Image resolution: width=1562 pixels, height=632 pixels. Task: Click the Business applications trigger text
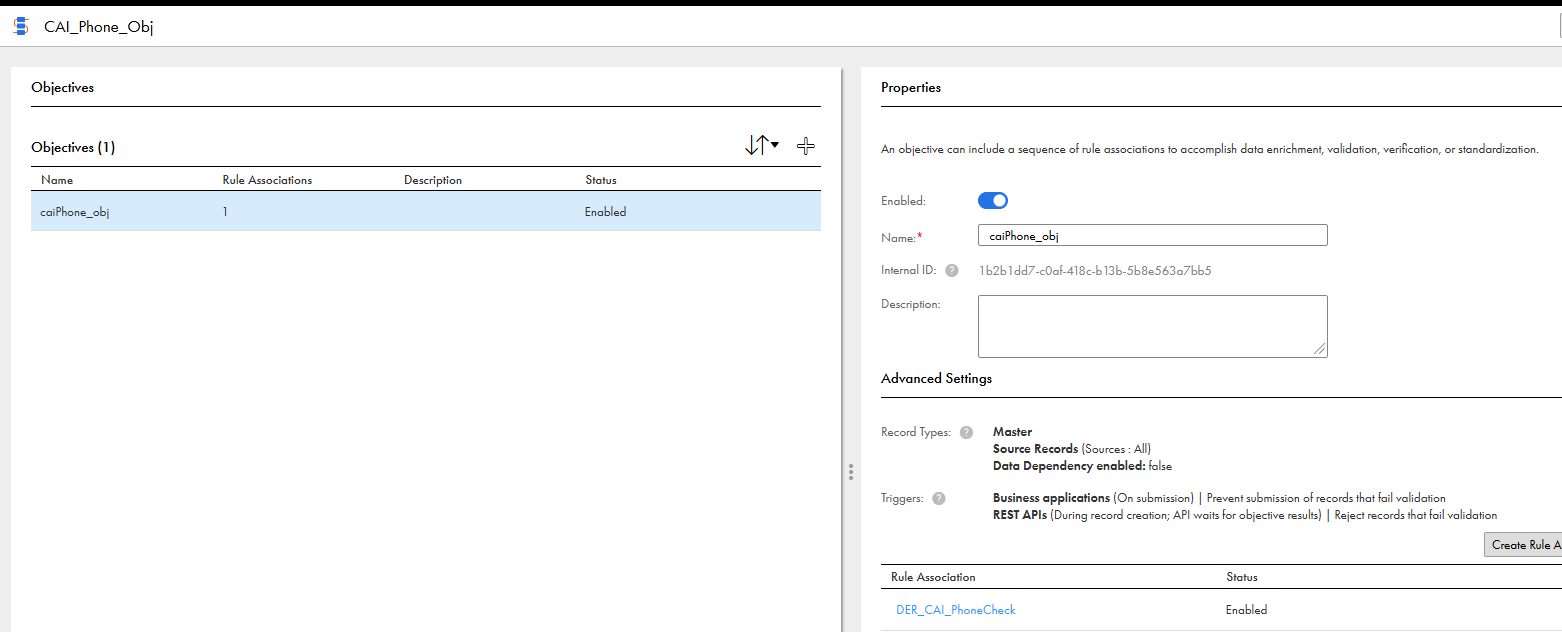pyautogui.click(x=1051, y=498)
